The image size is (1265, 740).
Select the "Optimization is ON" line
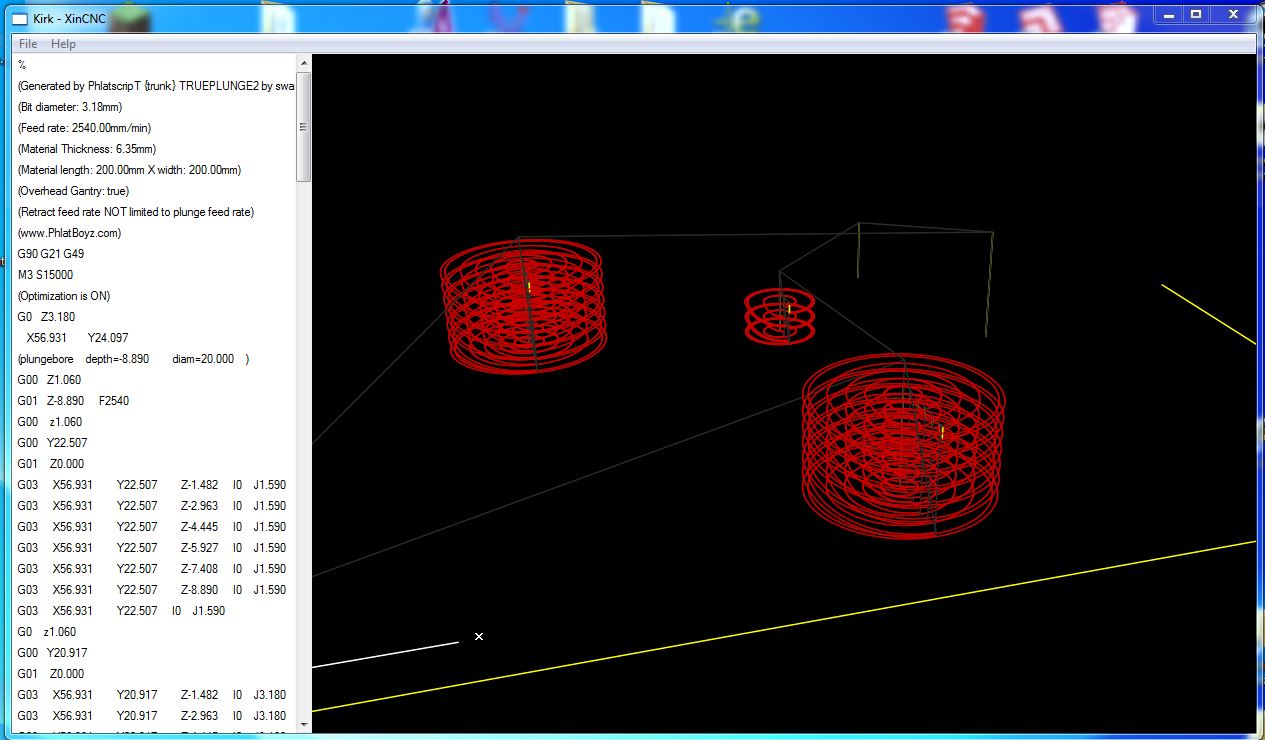coord(64,296)
